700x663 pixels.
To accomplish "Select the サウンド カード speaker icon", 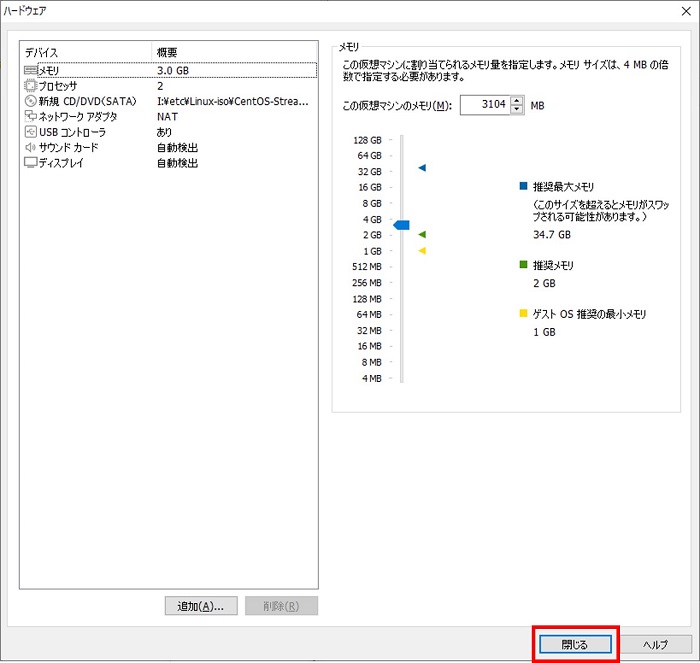I will [x=30, y=147].
